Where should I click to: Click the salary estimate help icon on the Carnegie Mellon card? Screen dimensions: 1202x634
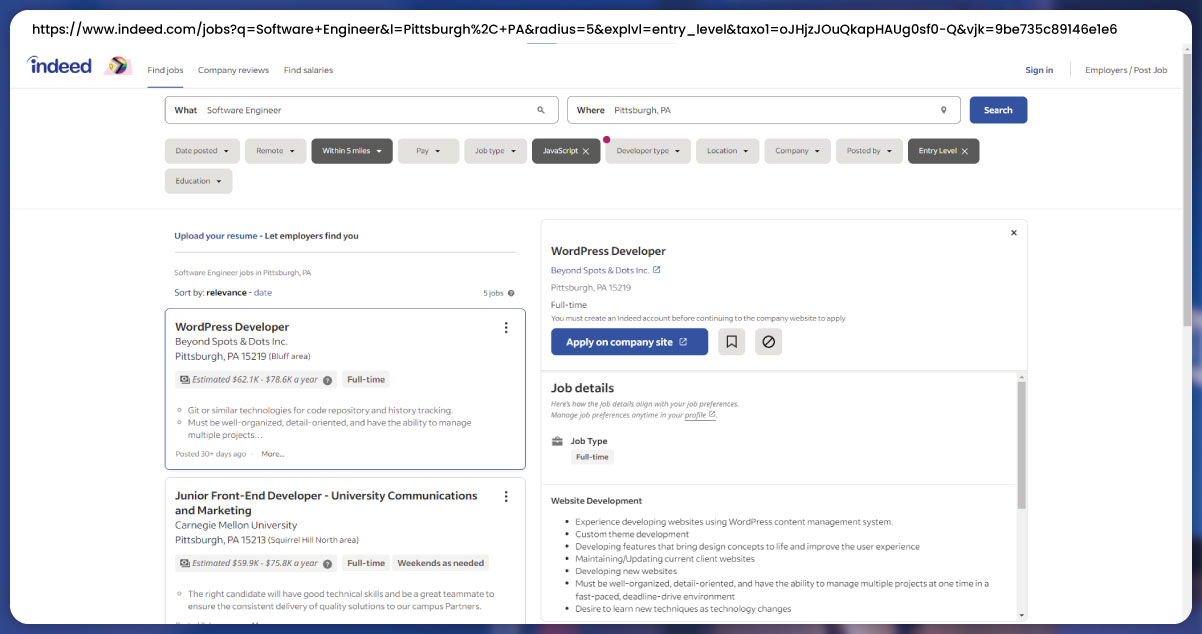[328, 563]
